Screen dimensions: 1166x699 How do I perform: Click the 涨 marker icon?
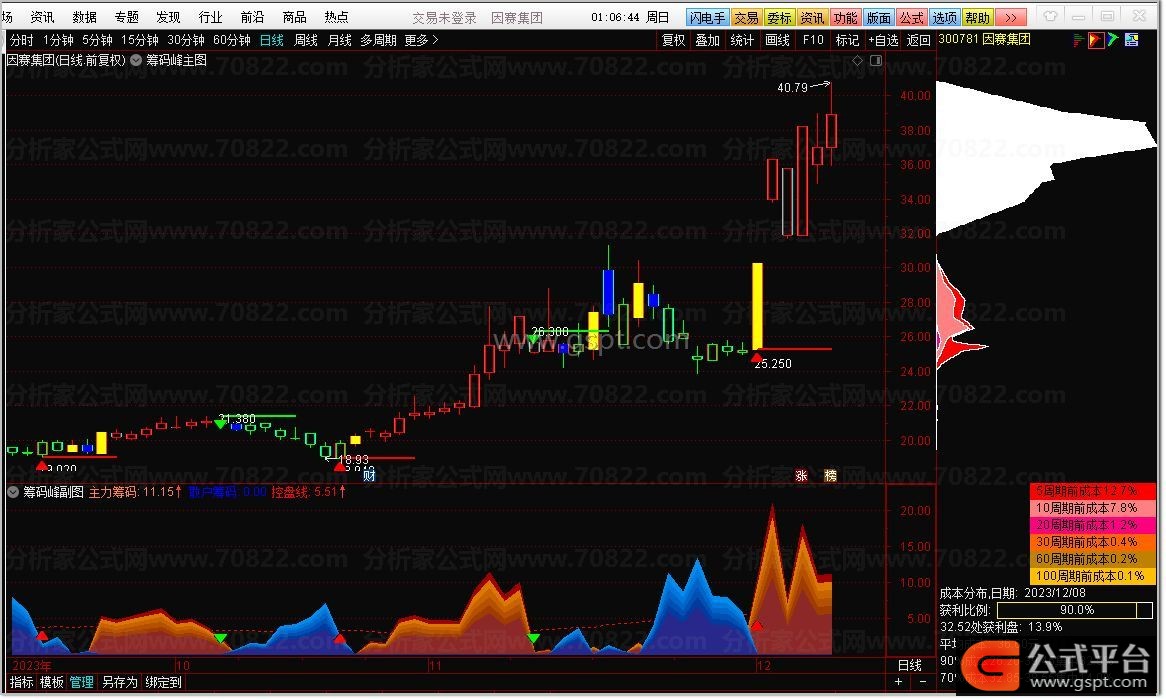(801, 476)
